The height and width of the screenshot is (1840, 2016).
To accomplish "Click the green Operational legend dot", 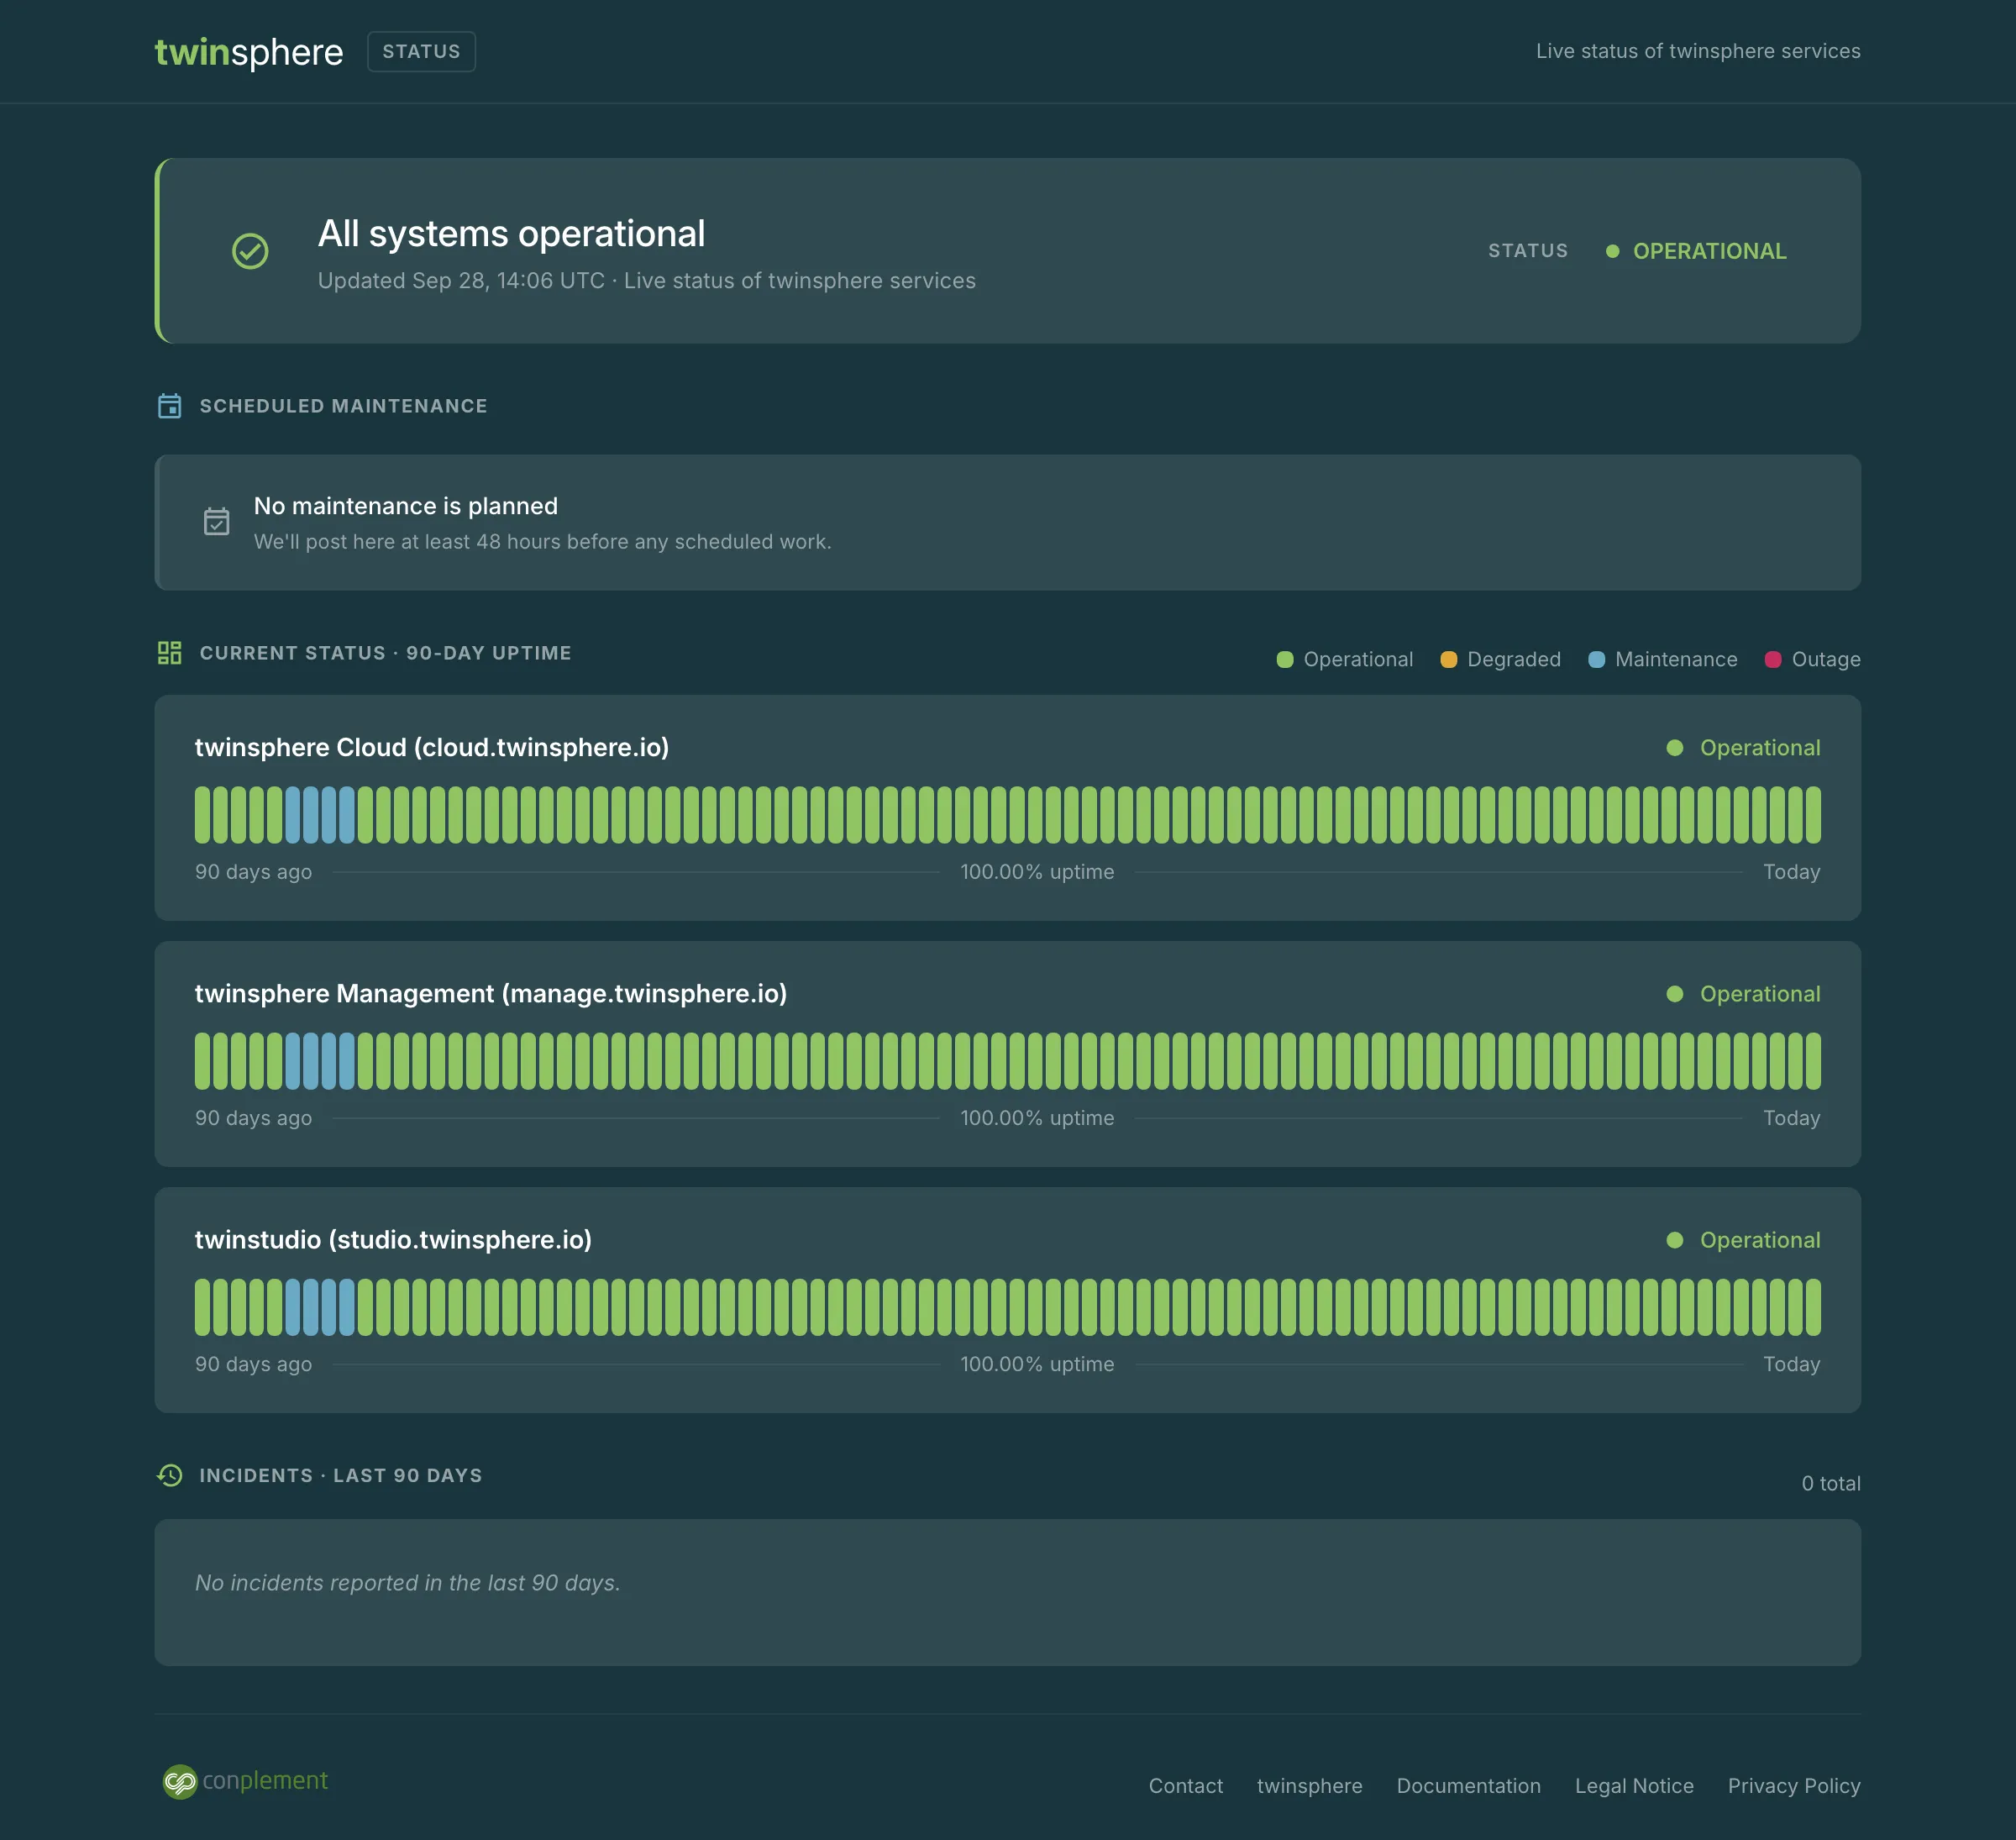I will tap(1285, 660).
